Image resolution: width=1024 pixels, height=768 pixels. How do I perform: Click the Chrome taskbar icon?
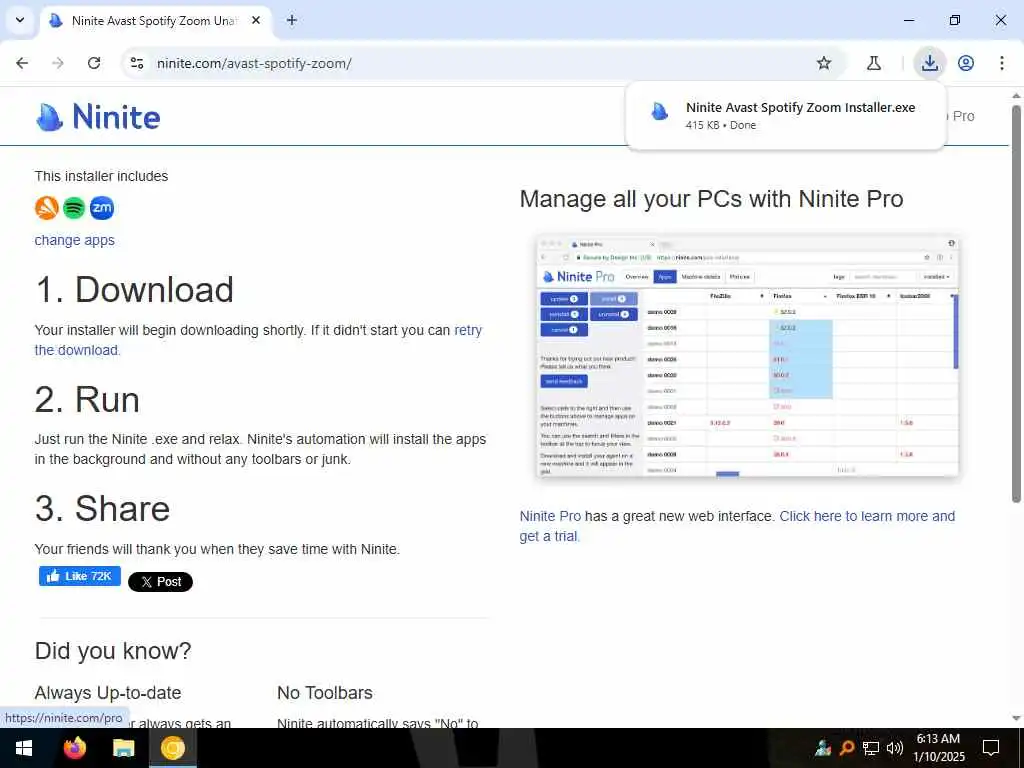tap(173, 748)
